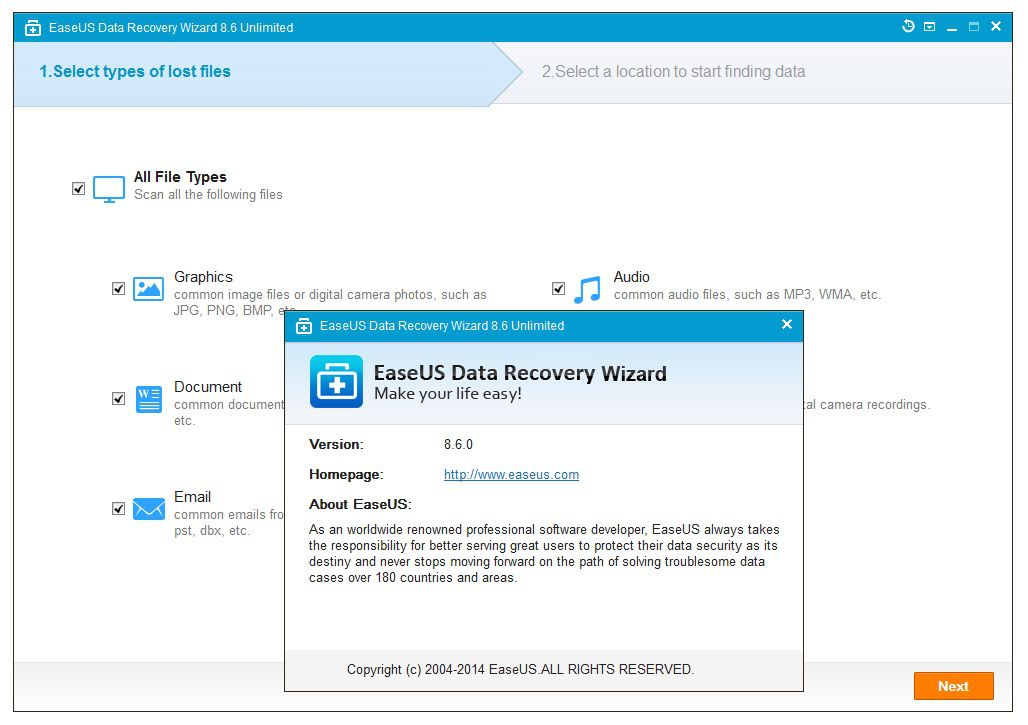Click the 'Audio' label
This screenshot has width=1028, height=725.
pyautogui.click(x=631, y=277)
